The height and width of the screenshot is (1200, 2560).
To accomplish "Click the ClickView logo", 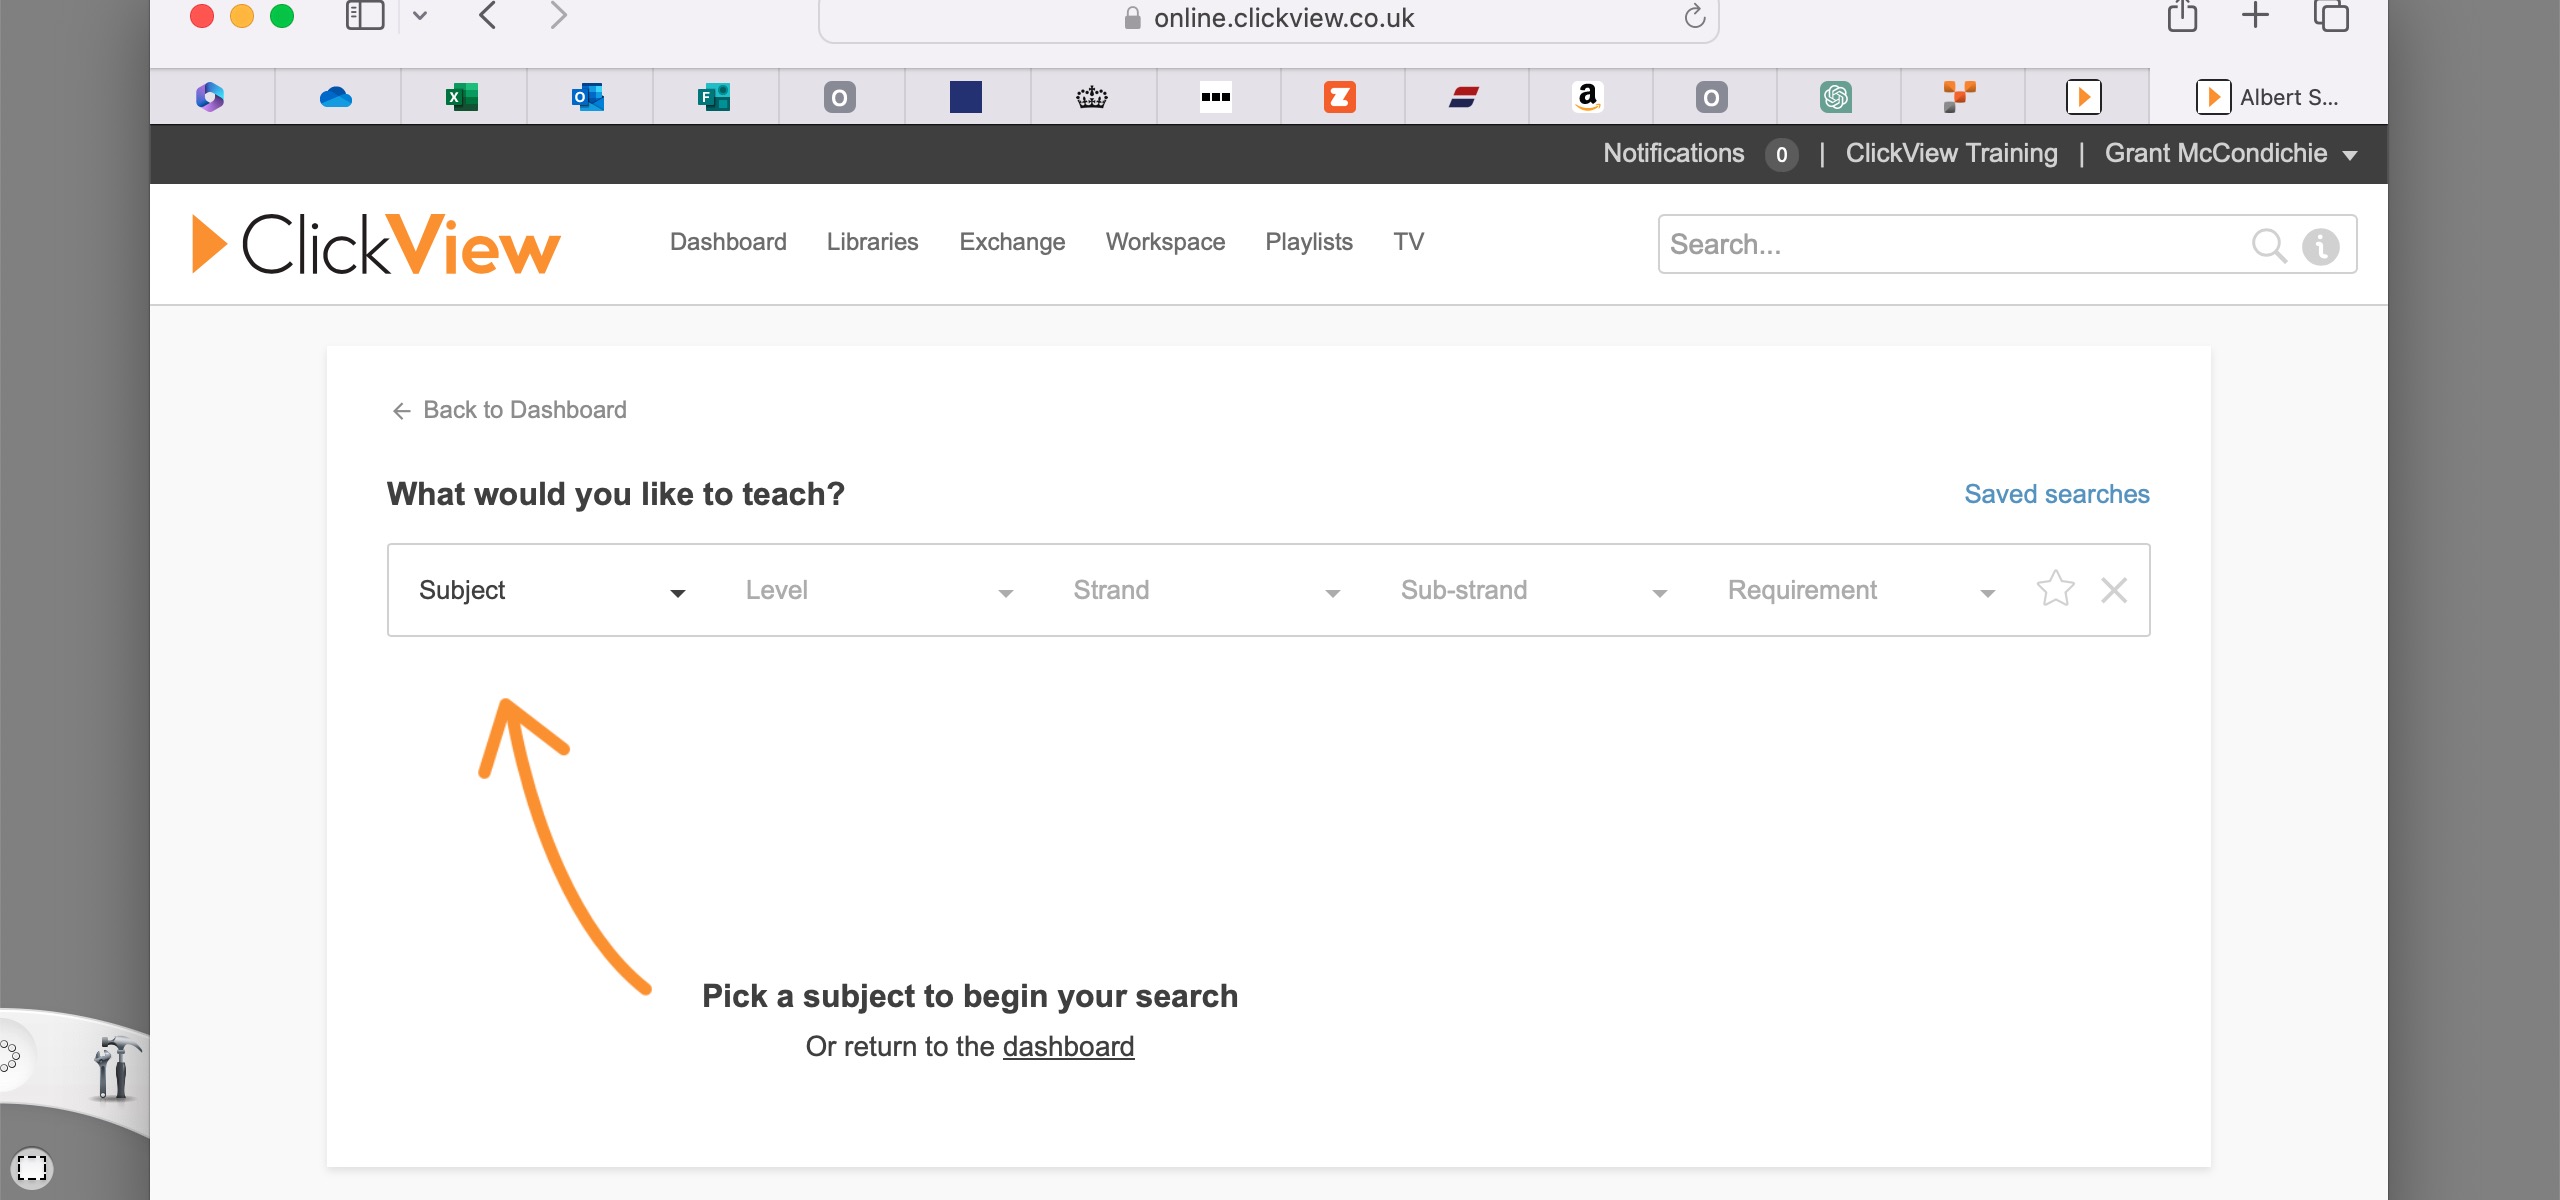I will tap(376, 244).
